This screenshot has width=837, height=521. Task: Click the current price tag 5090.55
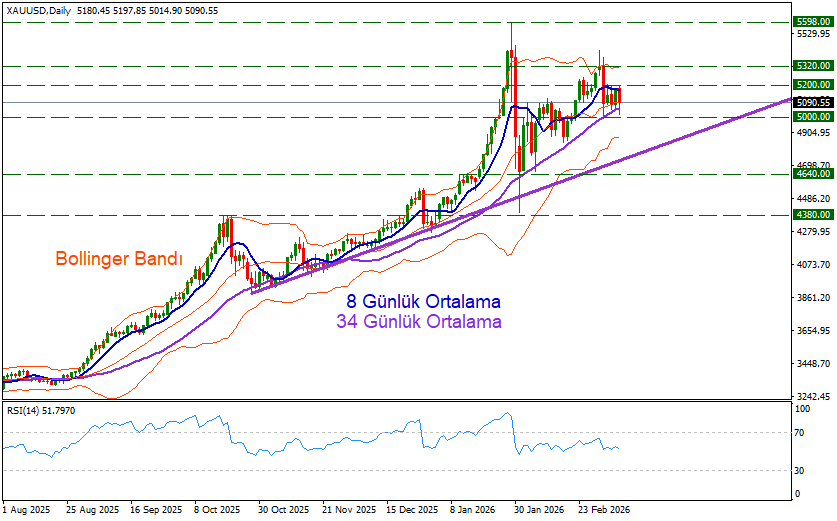813,102
